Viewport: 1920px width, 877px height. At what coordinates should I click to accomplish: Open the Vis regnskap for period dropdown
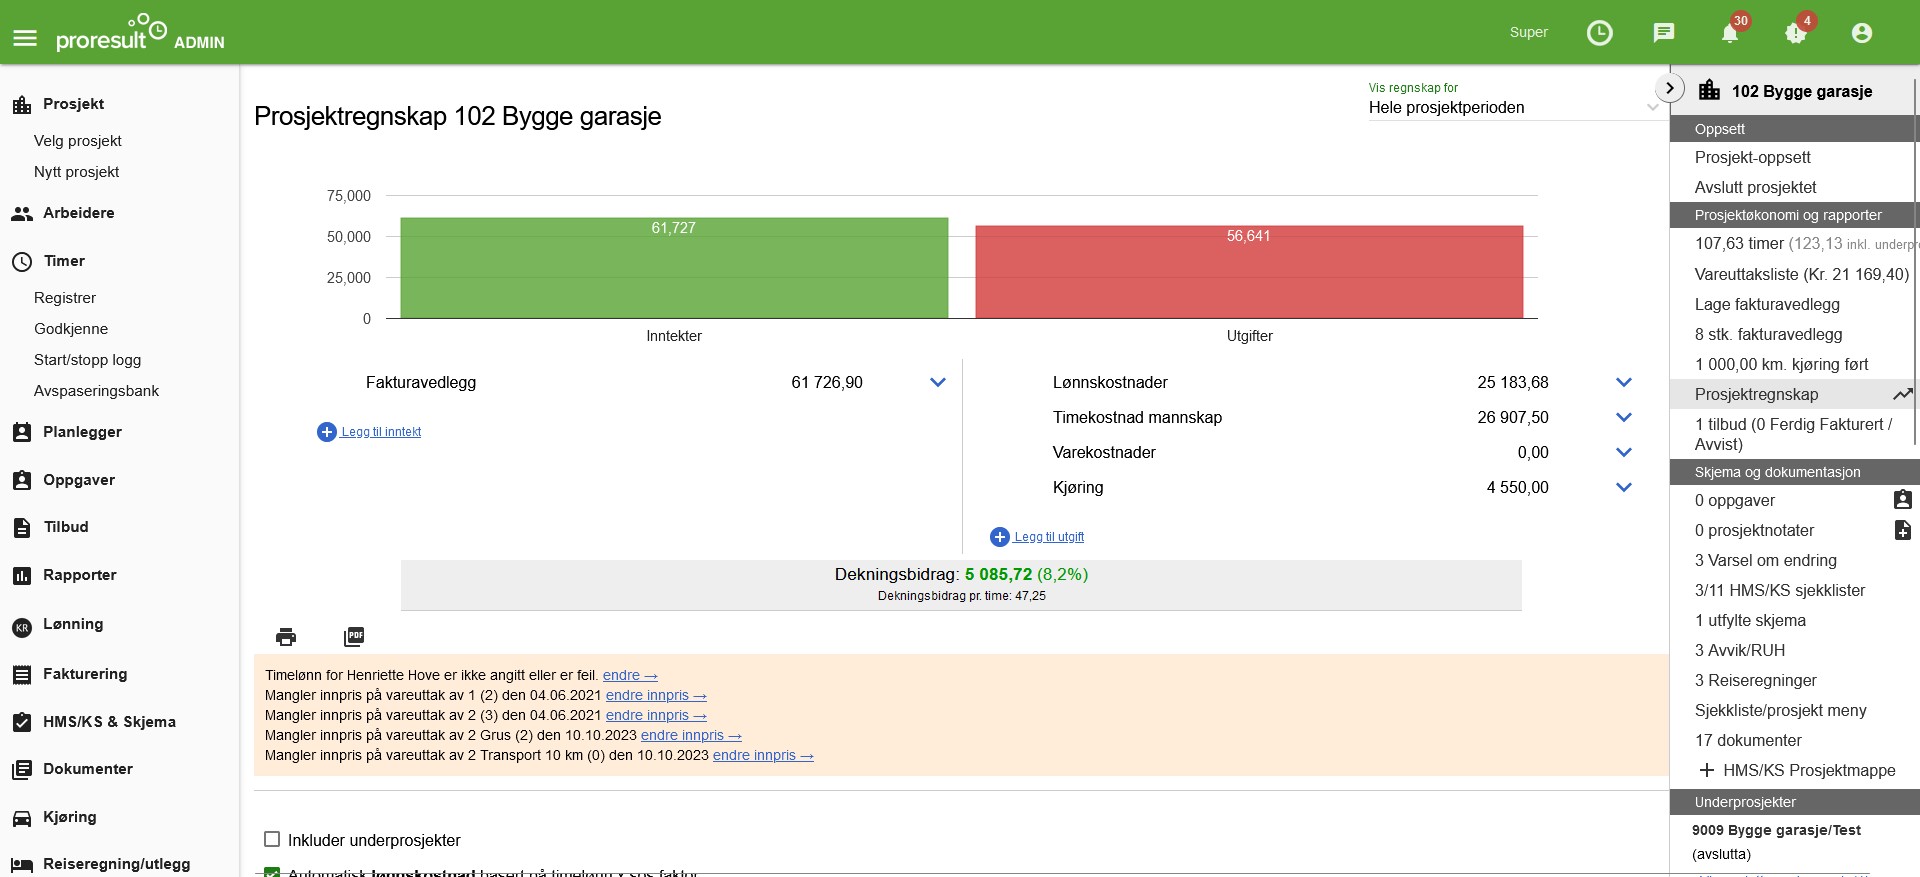(x=1512, y=108)
